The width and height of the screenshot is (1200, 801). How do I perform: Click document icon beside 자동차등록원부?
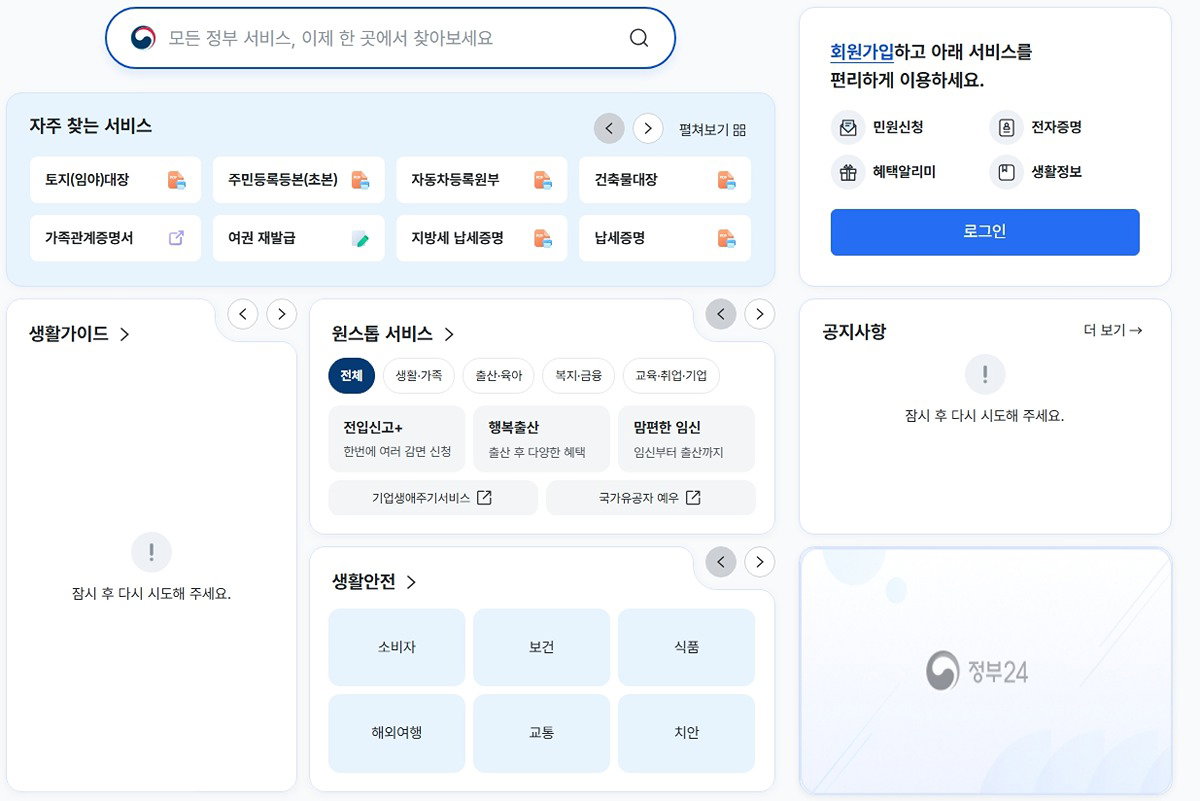(x=542, y=181)
